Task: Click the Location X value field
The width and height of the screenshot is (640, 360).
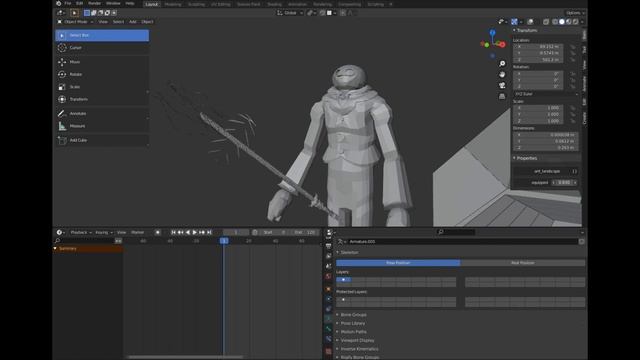Action: pos(538,47)
